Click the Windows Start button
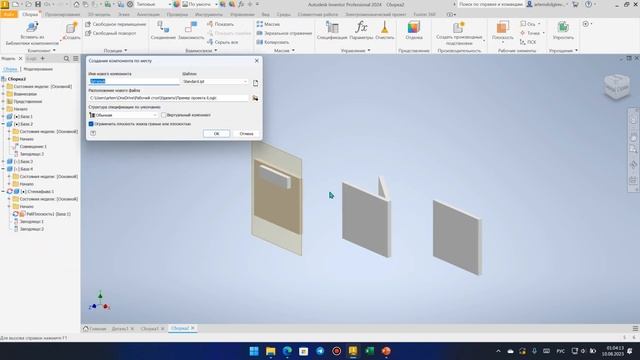The image size is (640, 360). [254, 351]
